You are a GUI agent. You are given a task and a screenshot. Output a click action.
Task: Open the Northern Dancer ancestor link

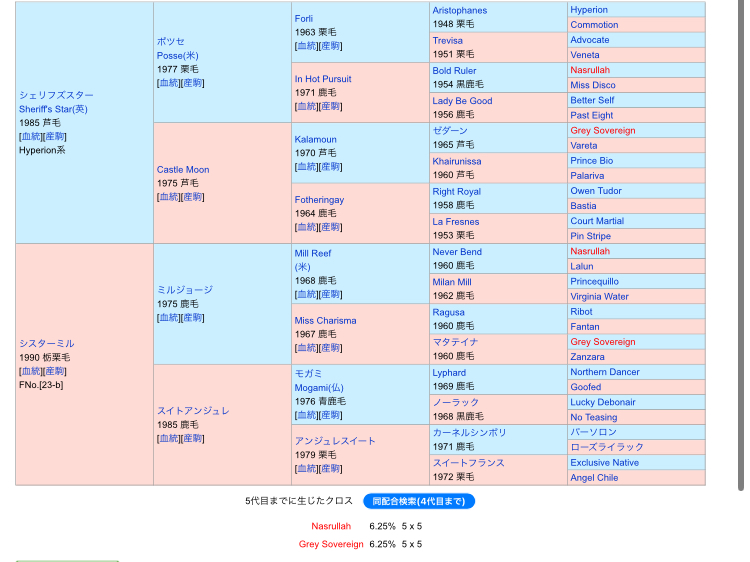coord(604,372)
